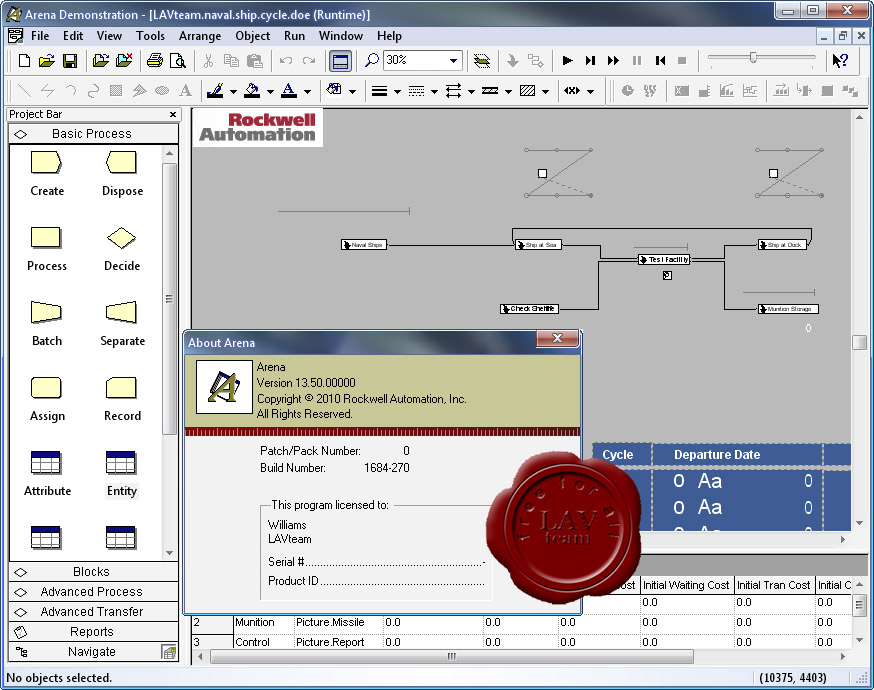Screen dimensions: 874x690
Task: Toggle split screen view
Action: [x=340, y=61]
